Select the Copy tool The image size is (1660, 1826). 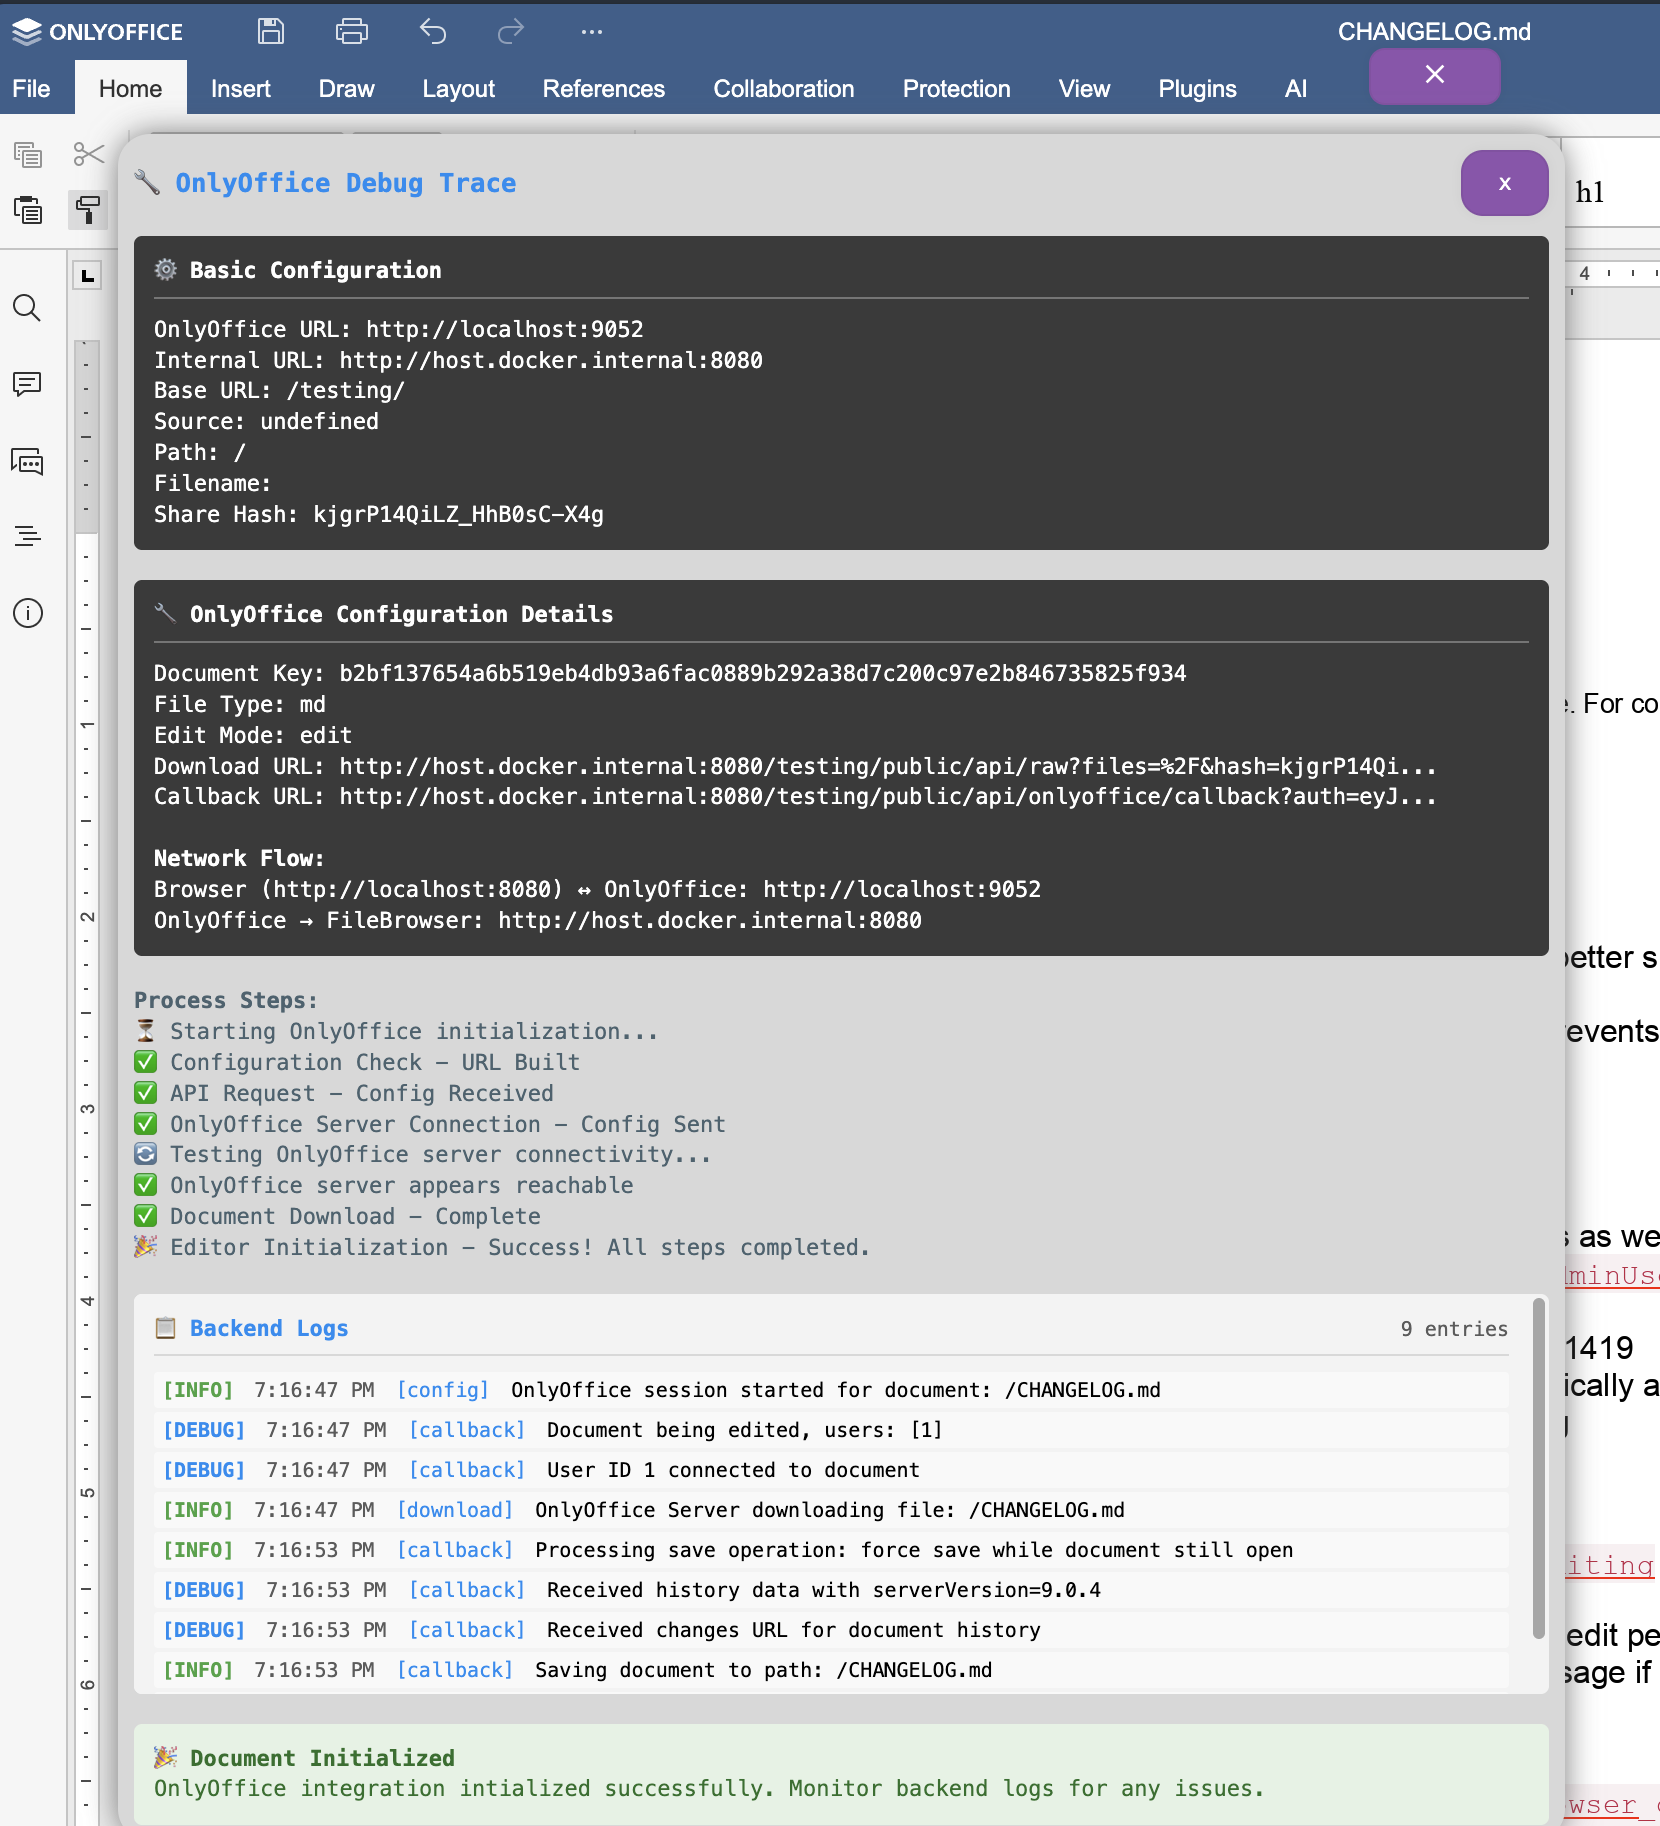click(x=28, y=154)
